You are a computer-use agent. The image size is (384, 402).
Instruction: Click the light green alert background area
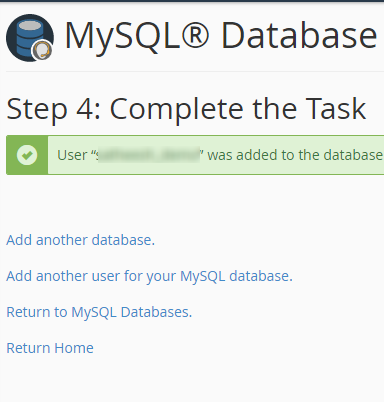[x=216, y=155]
